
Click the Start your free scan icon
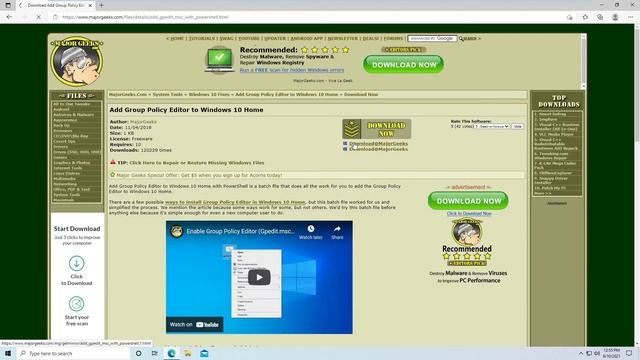tap(76, 304)
